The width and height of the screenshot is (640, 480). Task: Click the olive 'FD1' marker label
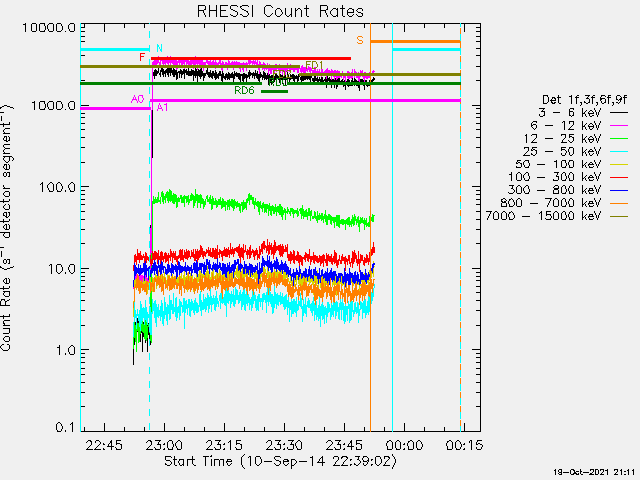pyautogui.click(x=314, y=65)
